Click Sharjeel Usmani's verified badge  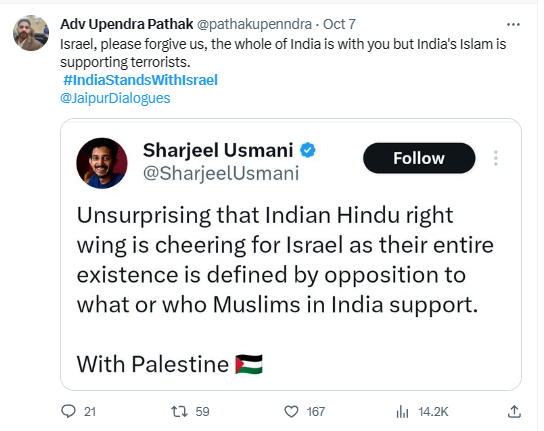[x=307, y=150]
